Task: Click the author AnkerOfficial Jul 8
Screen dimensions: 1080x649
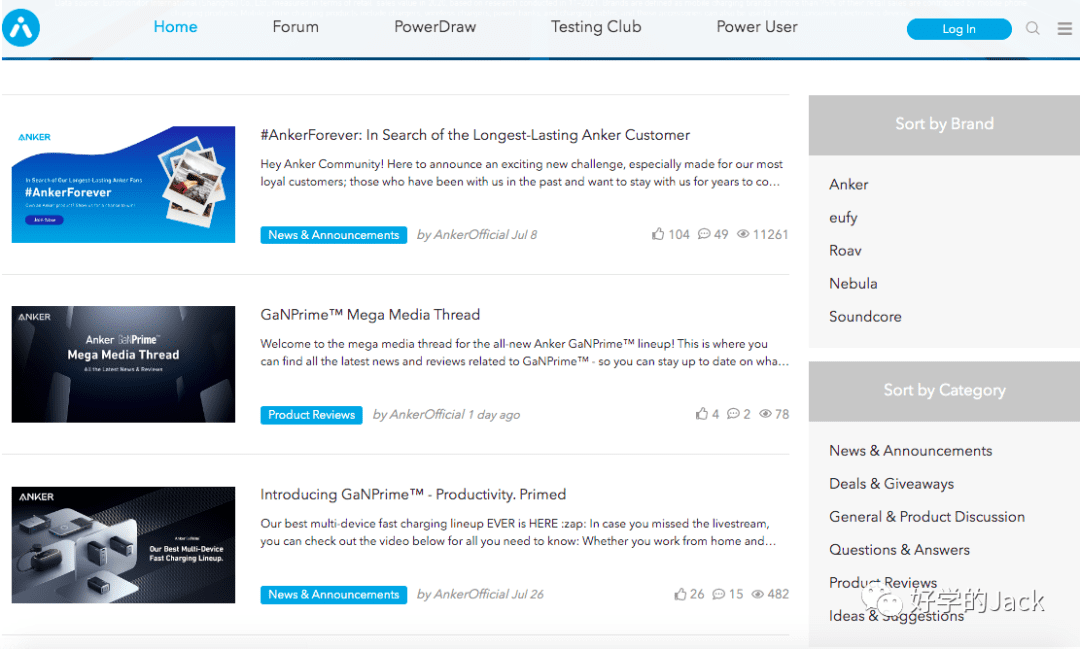Action: (x=477, y=235)
